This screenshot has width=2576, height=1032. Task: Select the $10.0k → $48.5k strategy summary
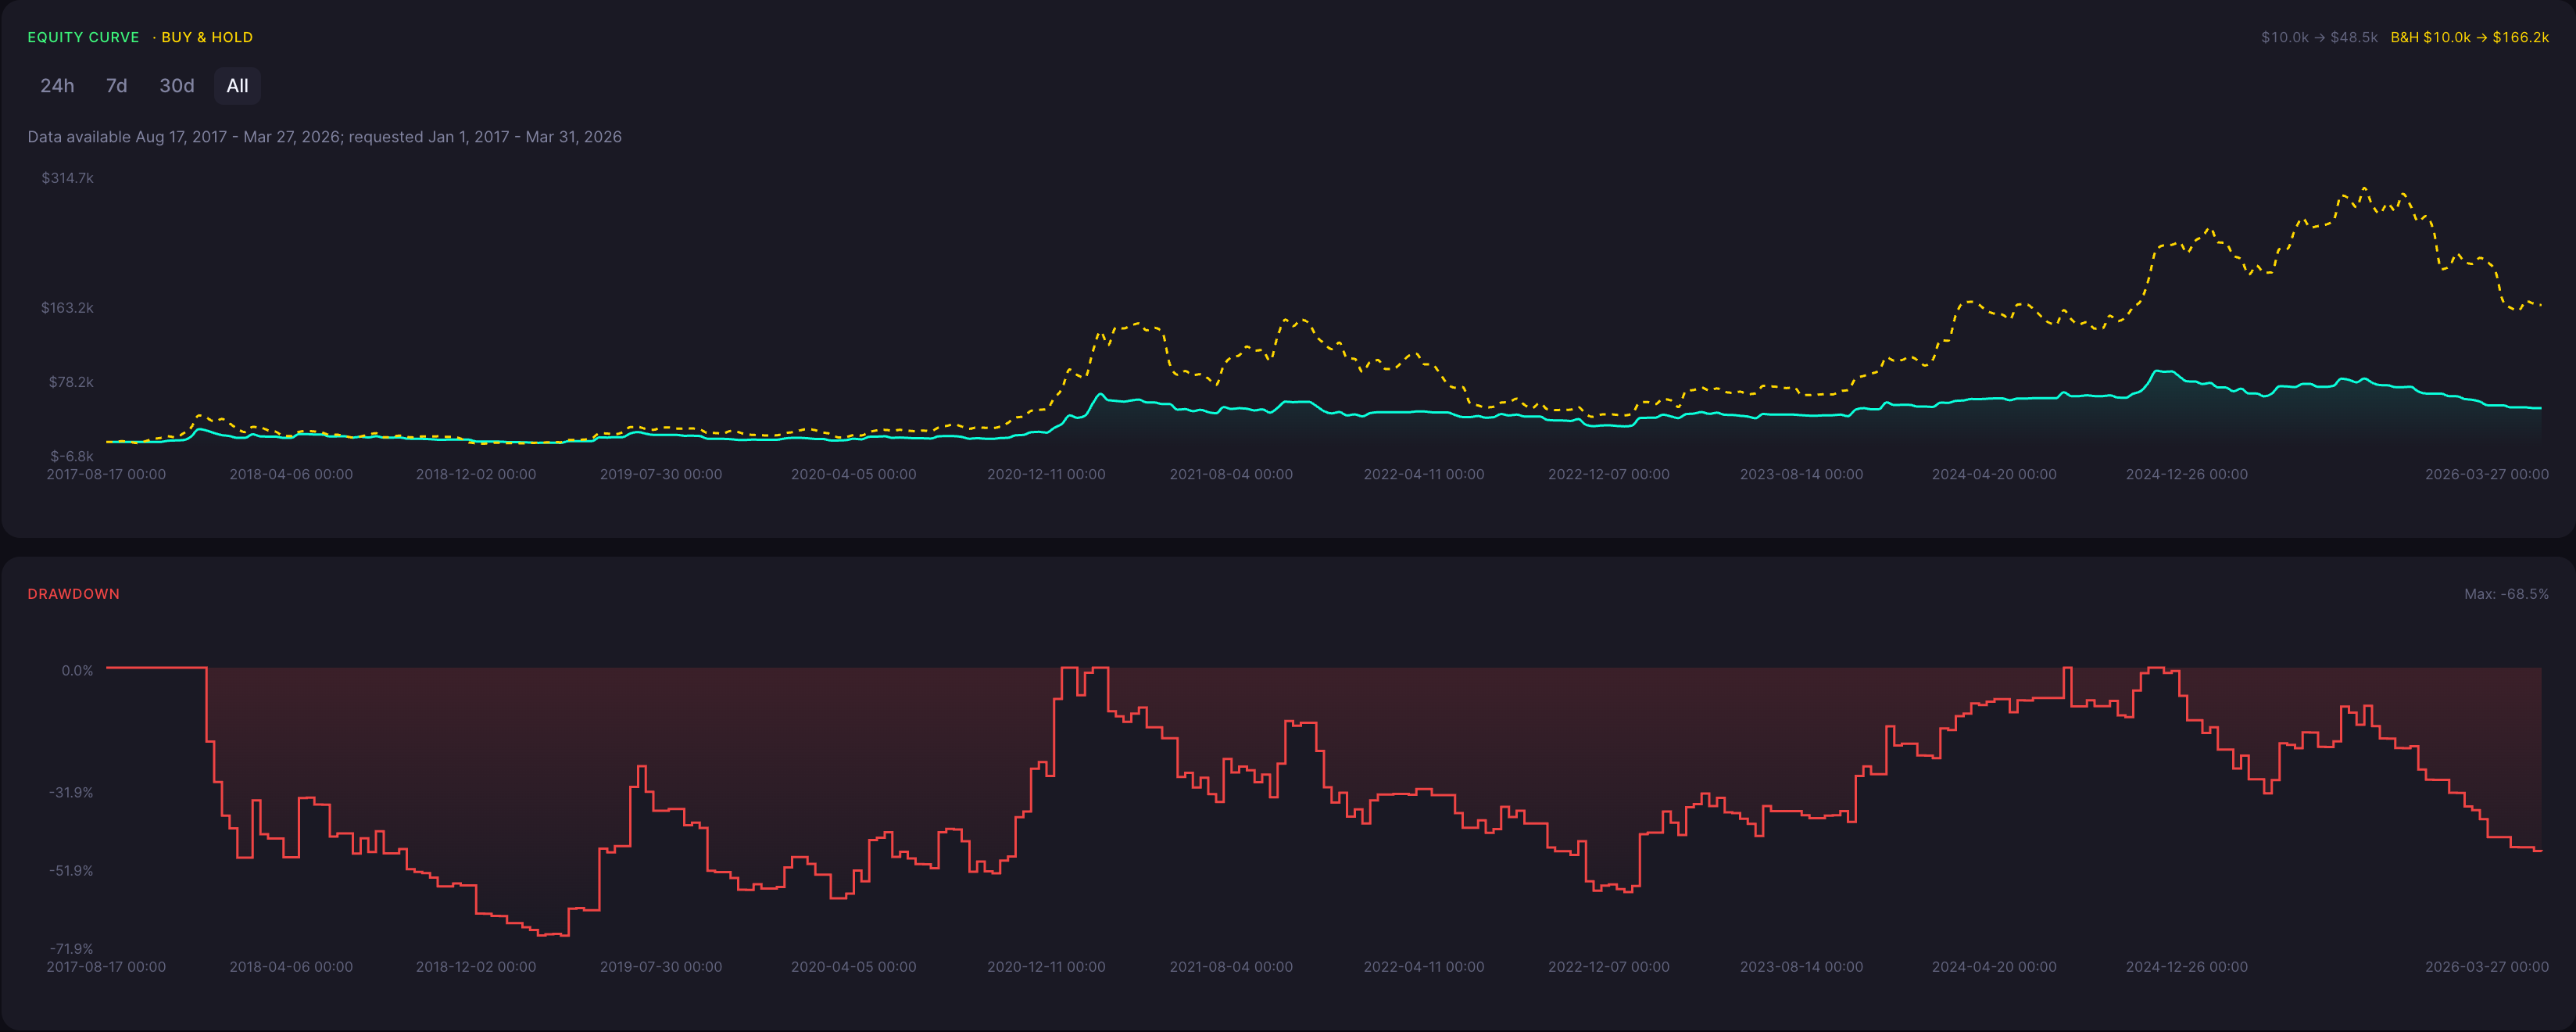pos(2319,37)
